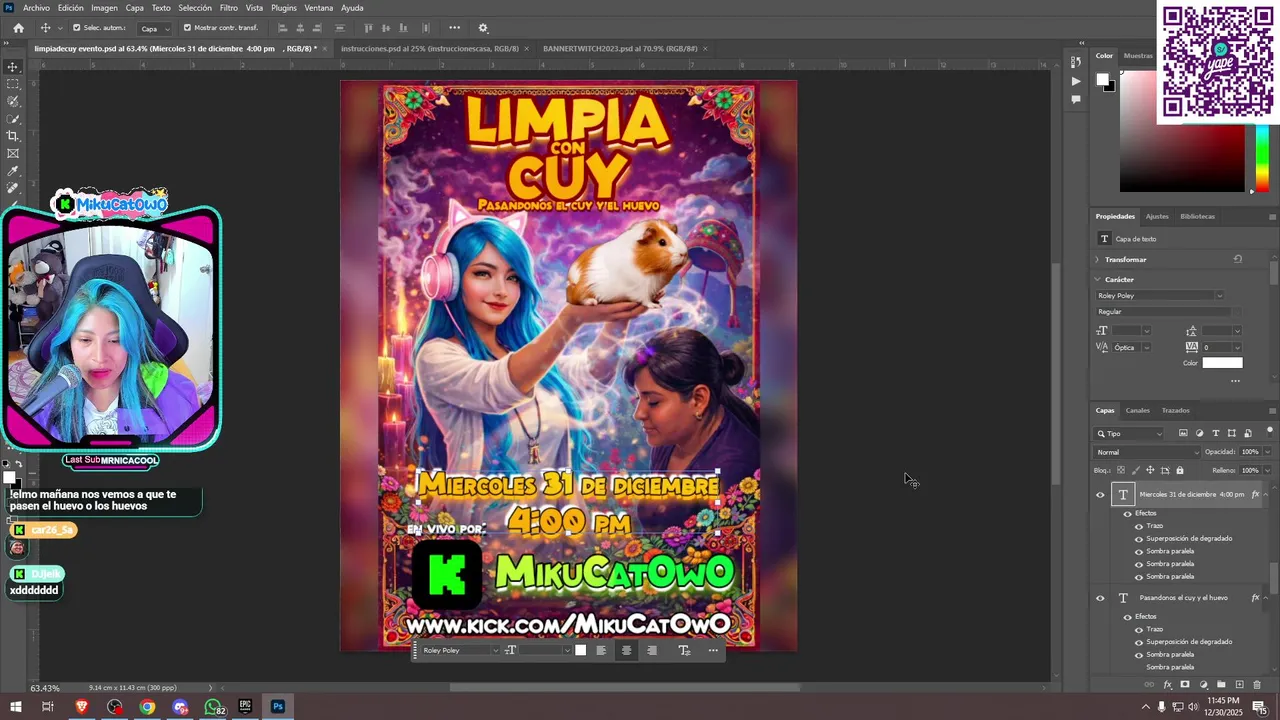The image size is (1280, 720).
Task: Click lock all padlock icon
Action: click(x=1180, y=470)
